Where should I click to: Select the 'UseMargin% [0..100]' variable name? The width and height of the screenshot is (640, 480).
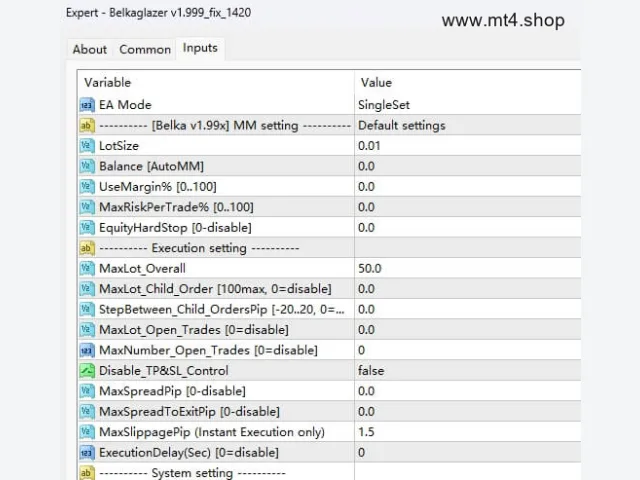coord(158,187)
